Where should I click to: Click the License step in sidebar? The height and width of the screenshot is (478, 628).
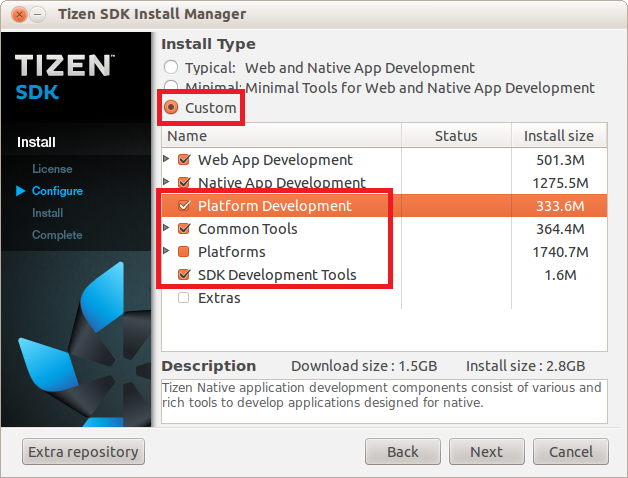(52, 169)
